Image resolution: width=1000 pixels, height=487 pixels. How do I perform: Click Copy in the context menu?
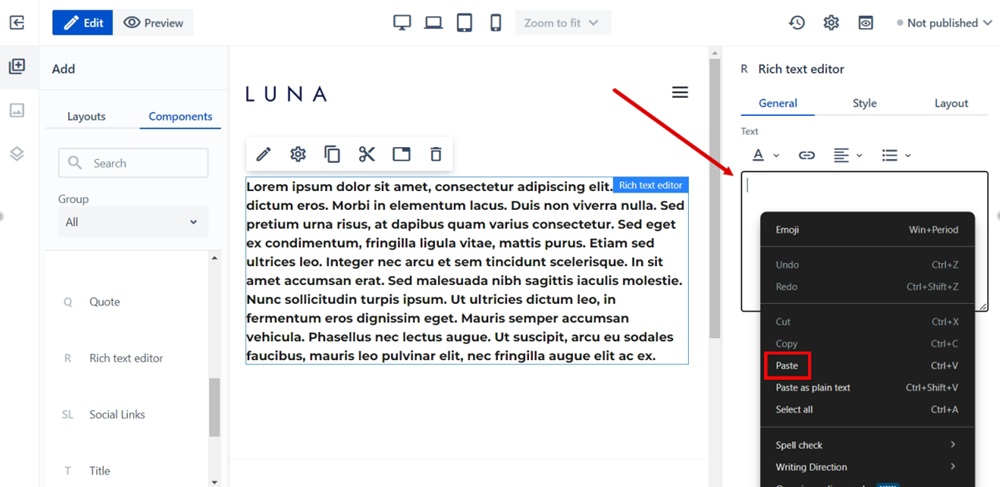coord(867,344)
